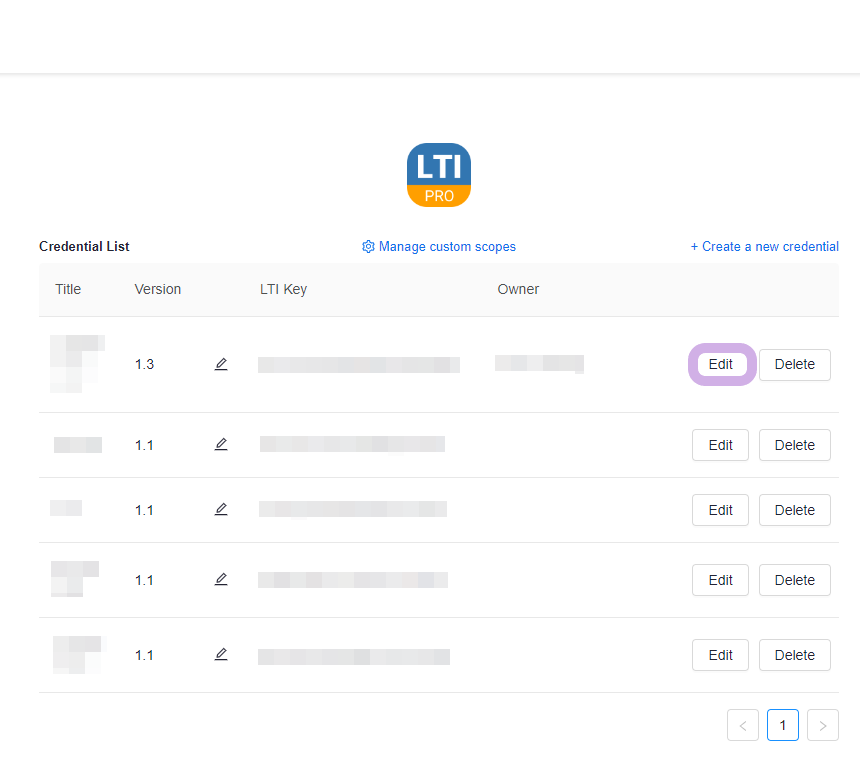The height and width of the screenshot is (763, 860).
Task: Go to the previous page arrow
Action: [x=743, y=725]
